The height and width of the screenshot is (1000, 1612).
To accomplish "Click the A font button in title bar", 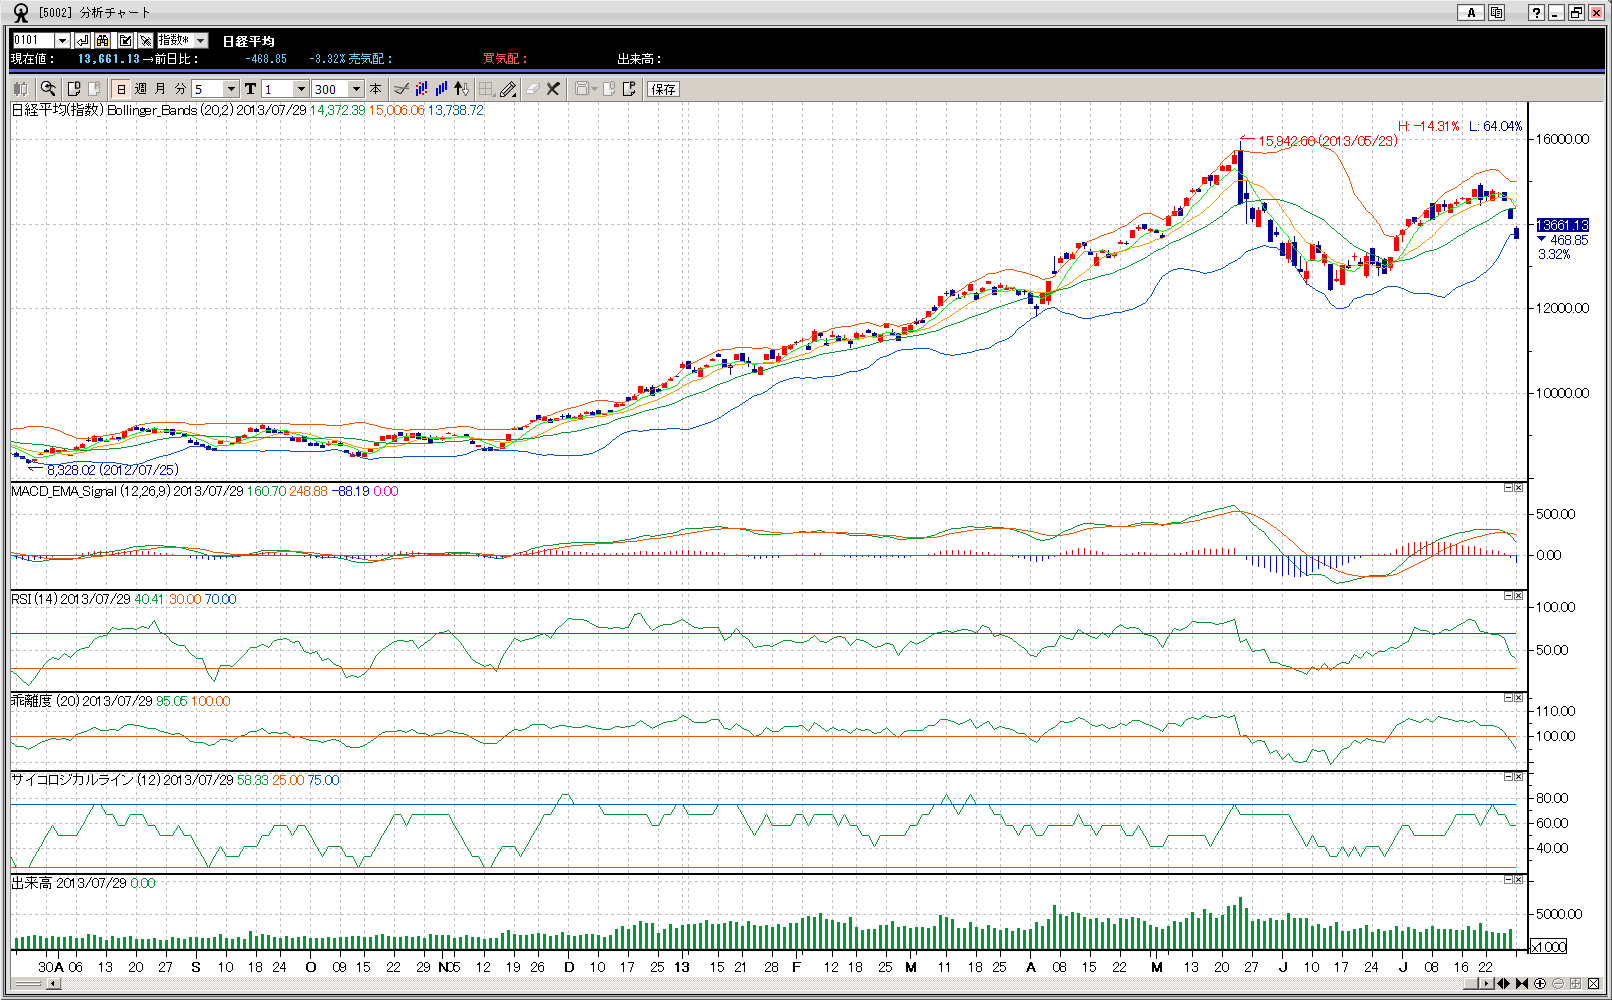I will click(x=1470, y=13).
